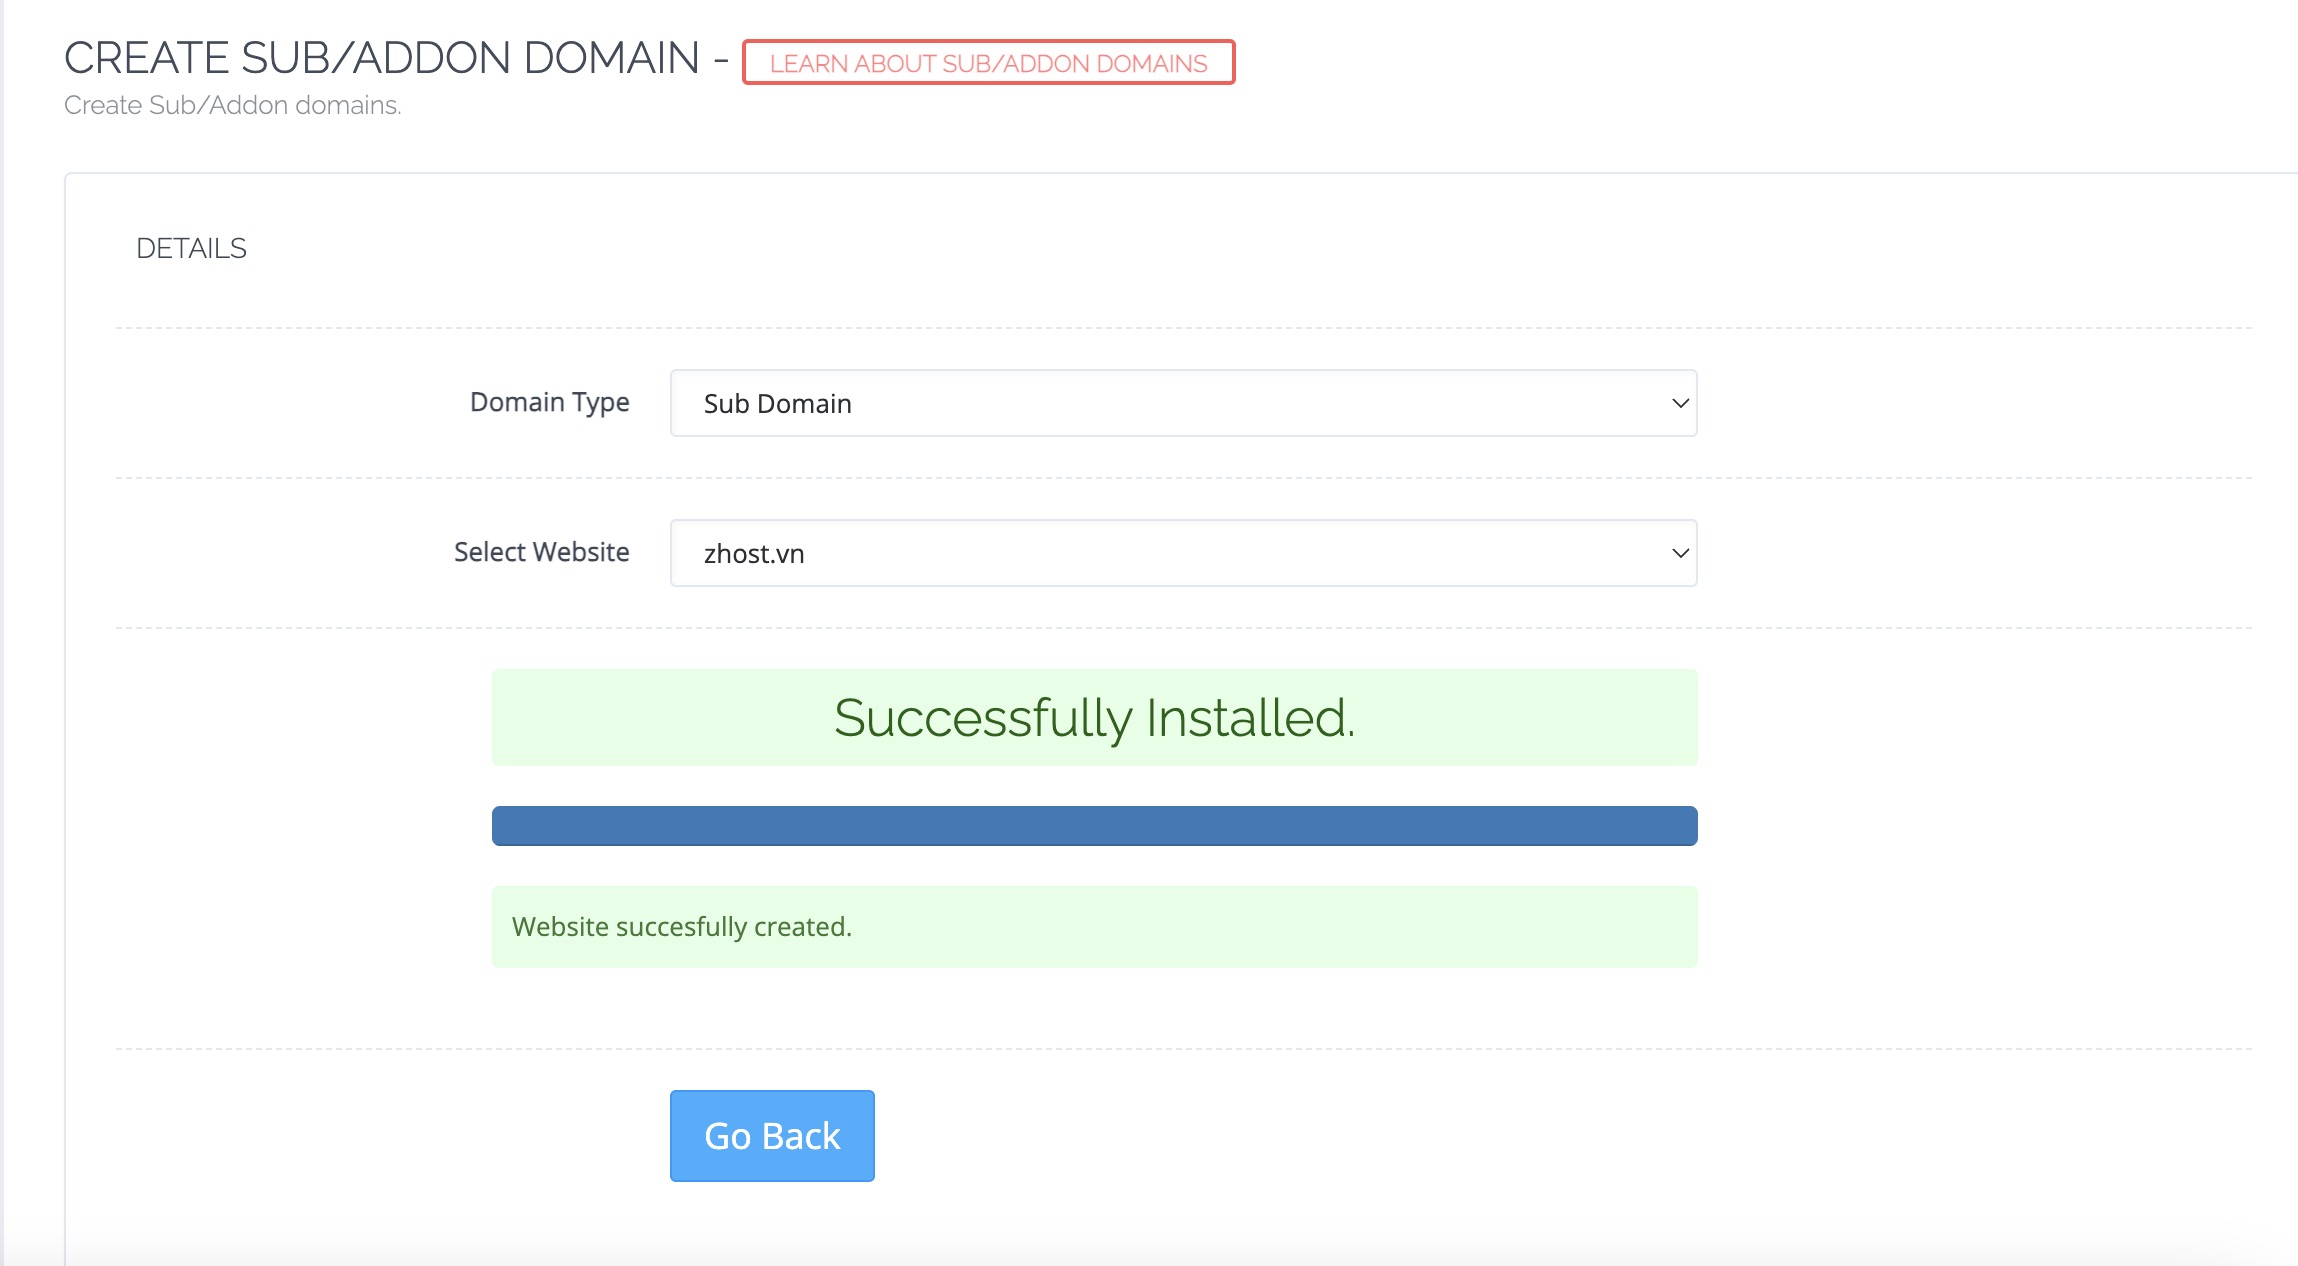
Task: Click the Website succesfully created message
Action: click(x=682, y=927)
